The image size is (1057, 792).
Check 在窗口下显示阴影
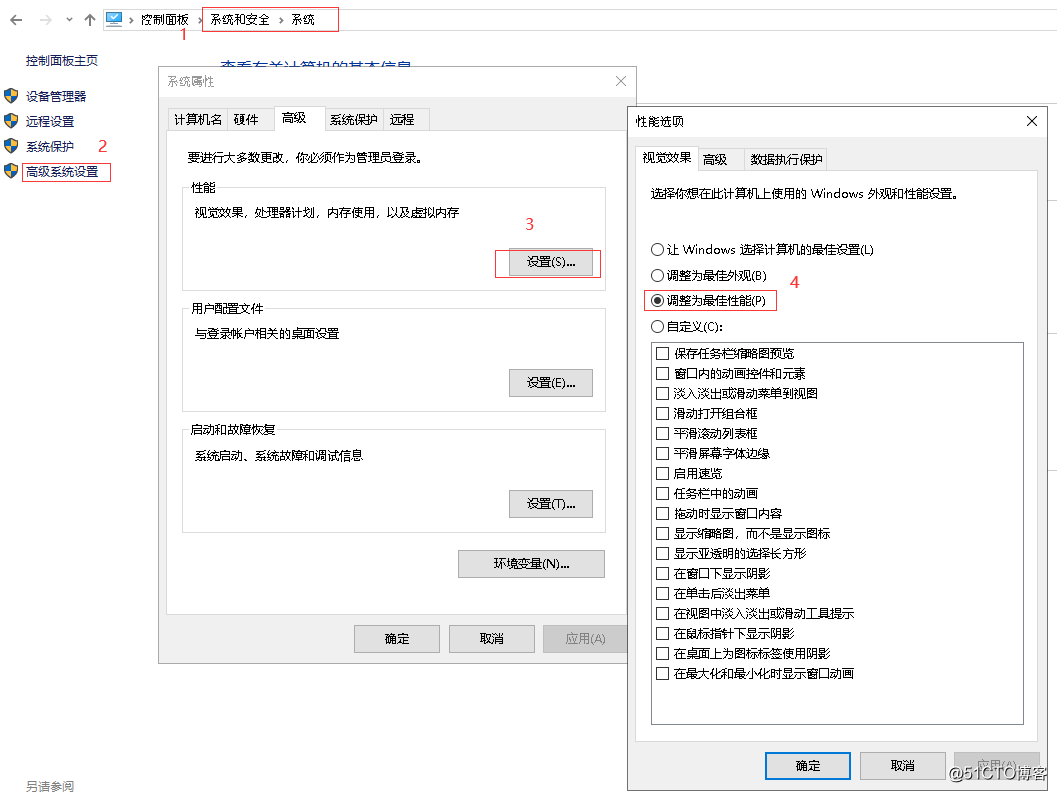click(663, 574)
